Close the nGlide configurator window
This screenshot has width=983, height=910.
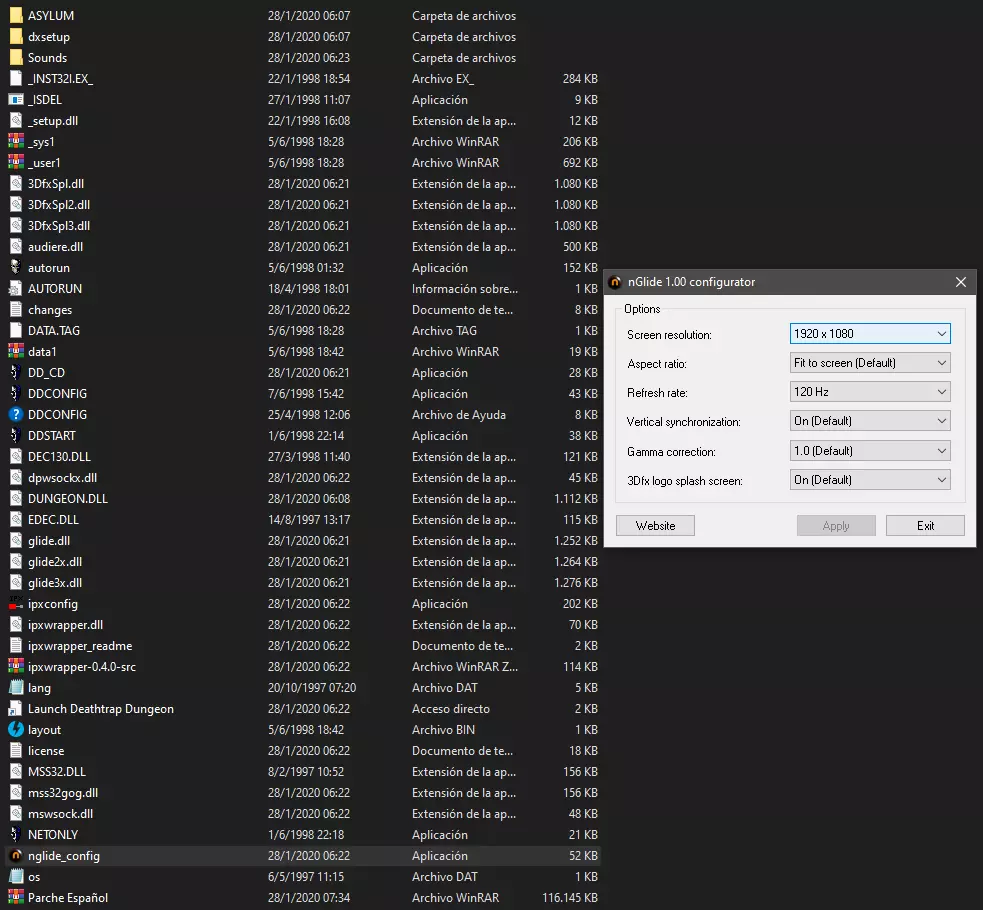coord(960,282)
